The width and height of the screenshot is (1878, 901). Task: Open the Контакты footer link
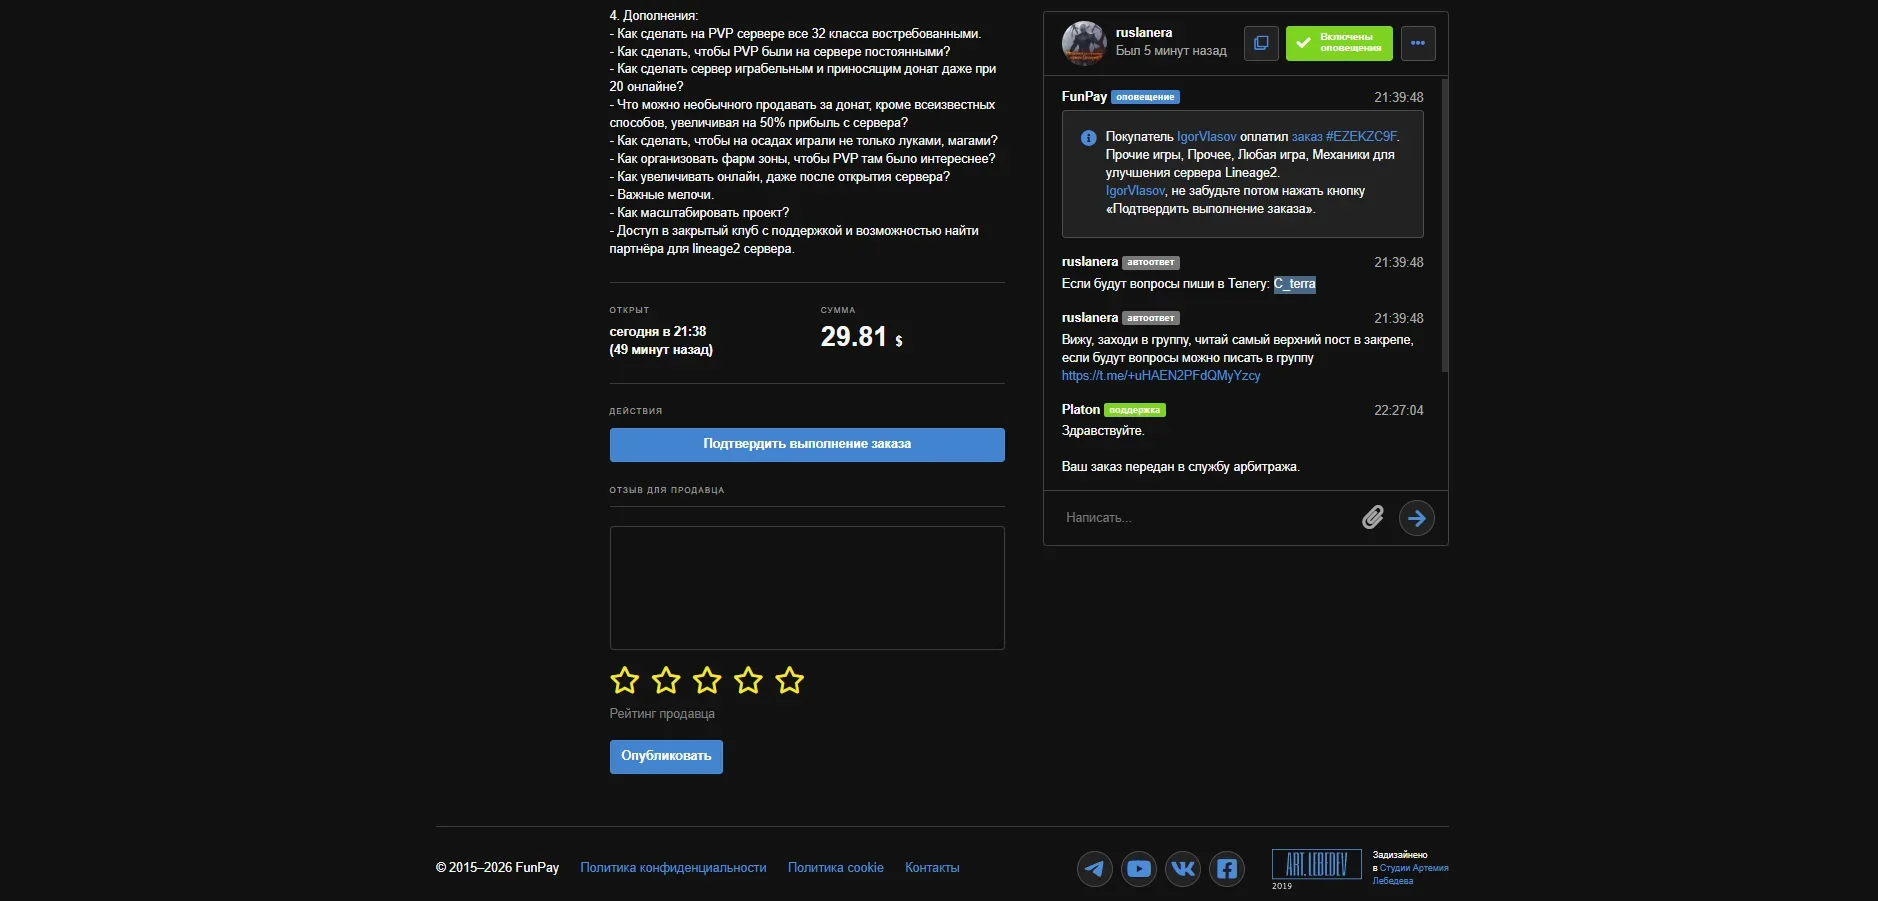(932, 868)
